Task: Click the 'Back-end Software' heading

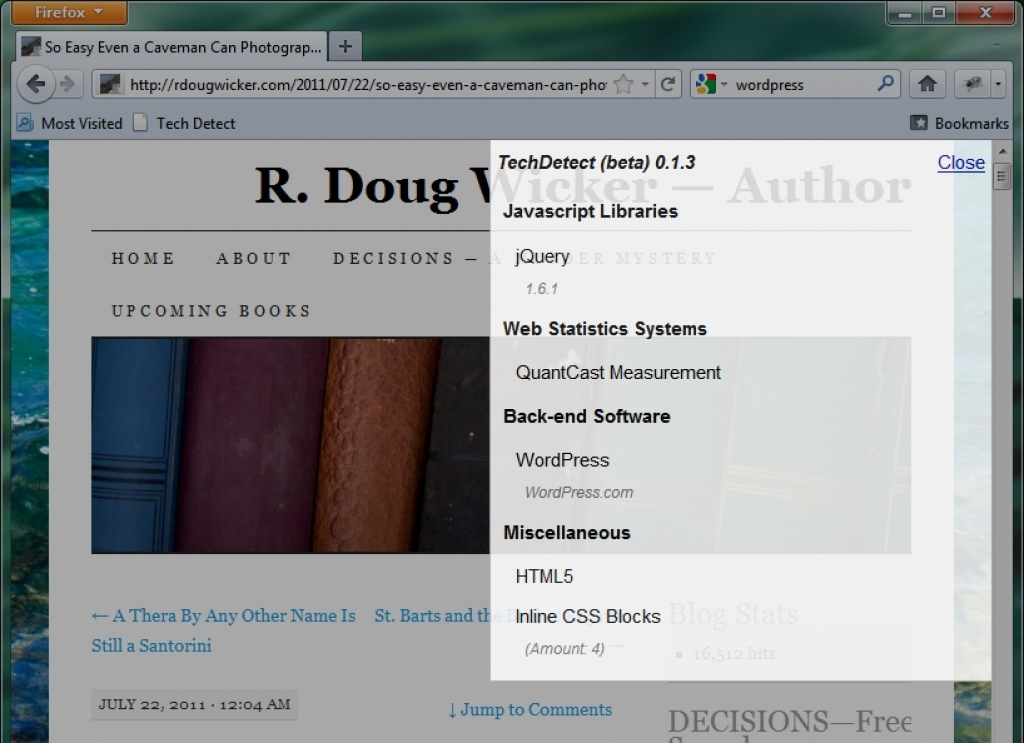Action: (586, 417)
